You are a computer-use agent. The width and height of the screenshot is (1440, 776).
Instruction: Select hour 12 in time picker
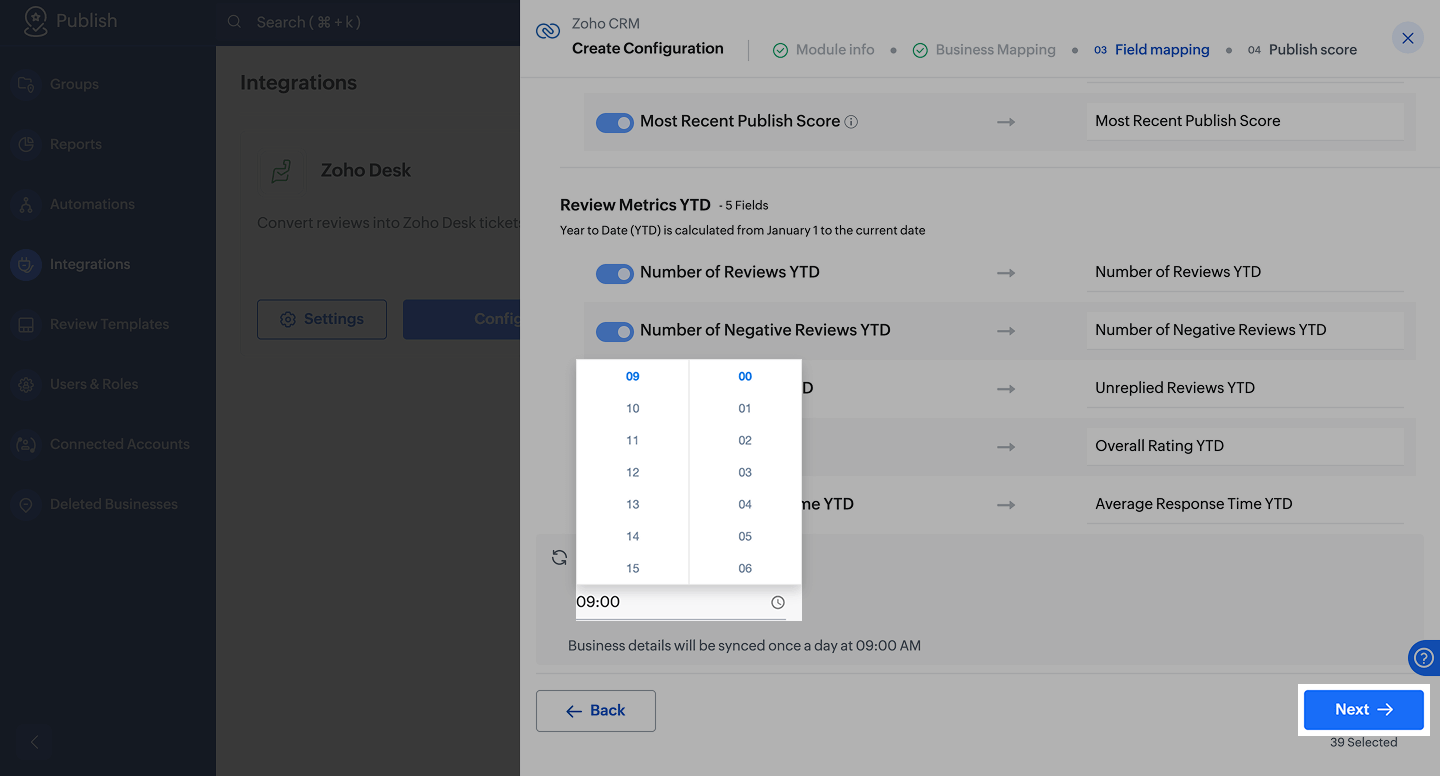pos(632,472)
